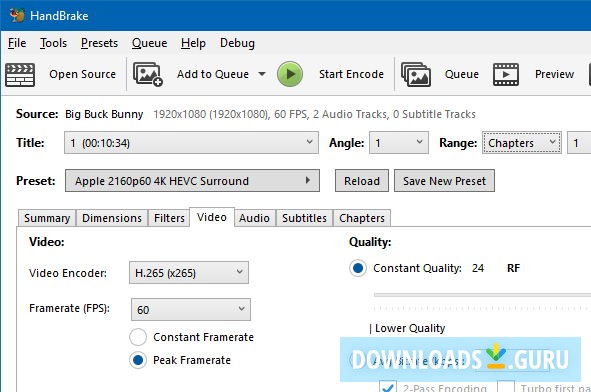Click the source name Big Buck Bunny
This screenshot has width=591, height=392.
104,114
